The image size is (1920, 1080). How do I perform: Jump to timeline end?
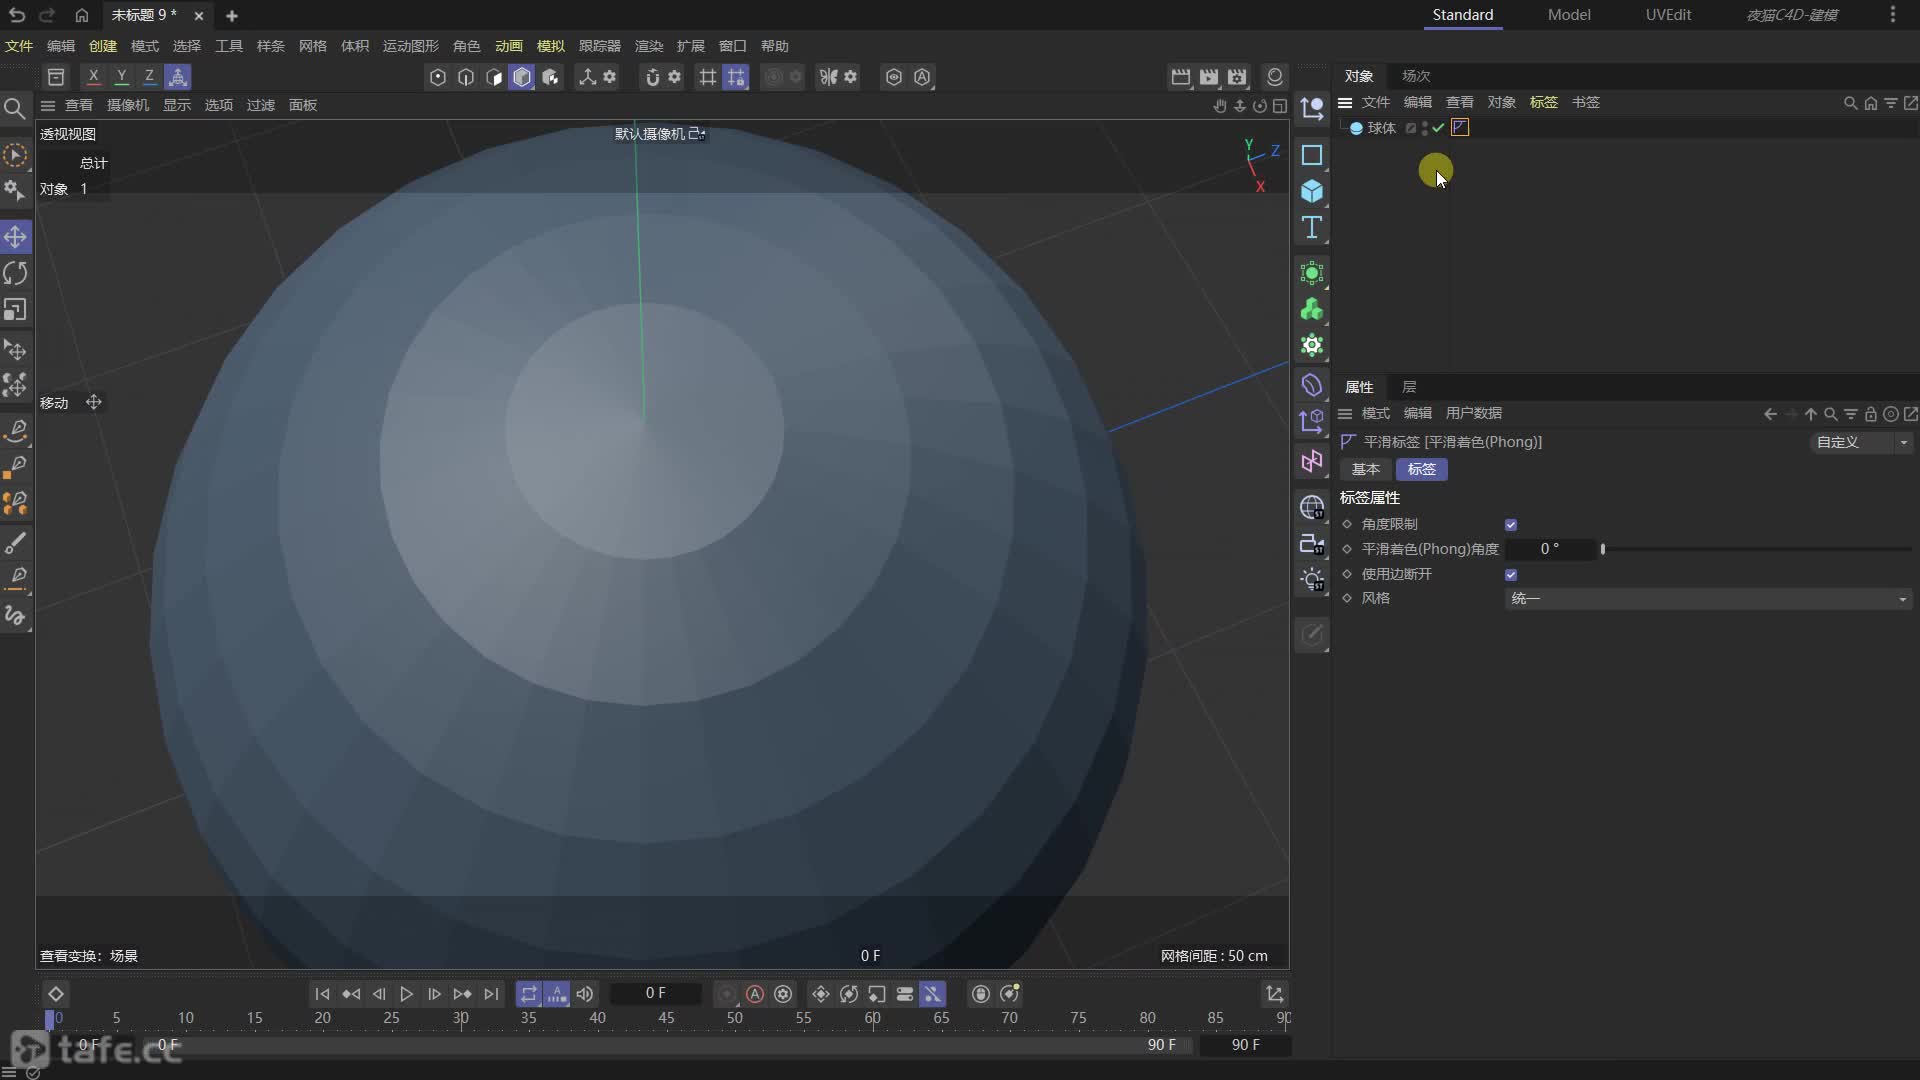491,994
